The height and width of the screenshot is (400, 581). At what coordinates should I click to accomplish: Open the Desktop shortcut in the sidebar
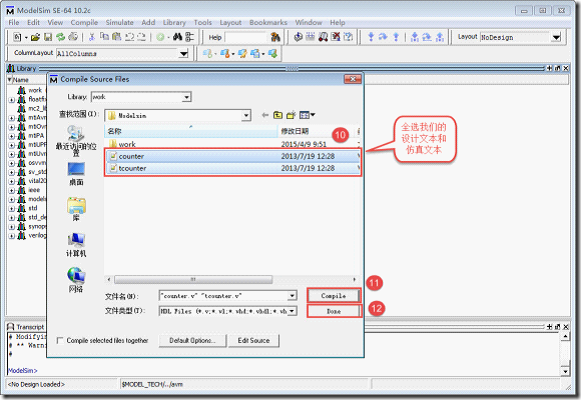(x=76, y=173)
